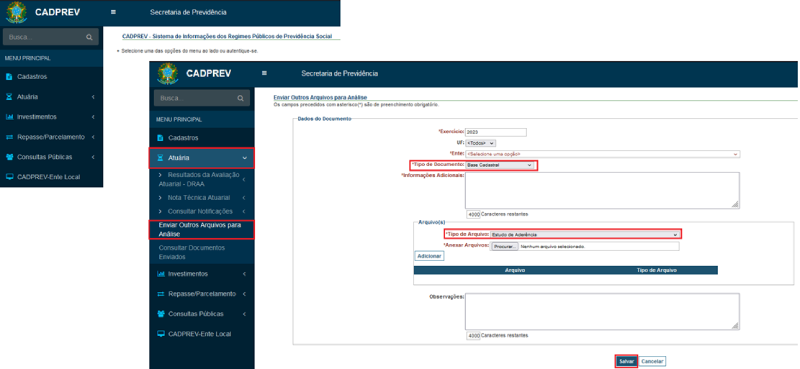Expand Nota Técnica Atuarial chevron
This screenshot has height=369, width=800.
pos(244,198)
